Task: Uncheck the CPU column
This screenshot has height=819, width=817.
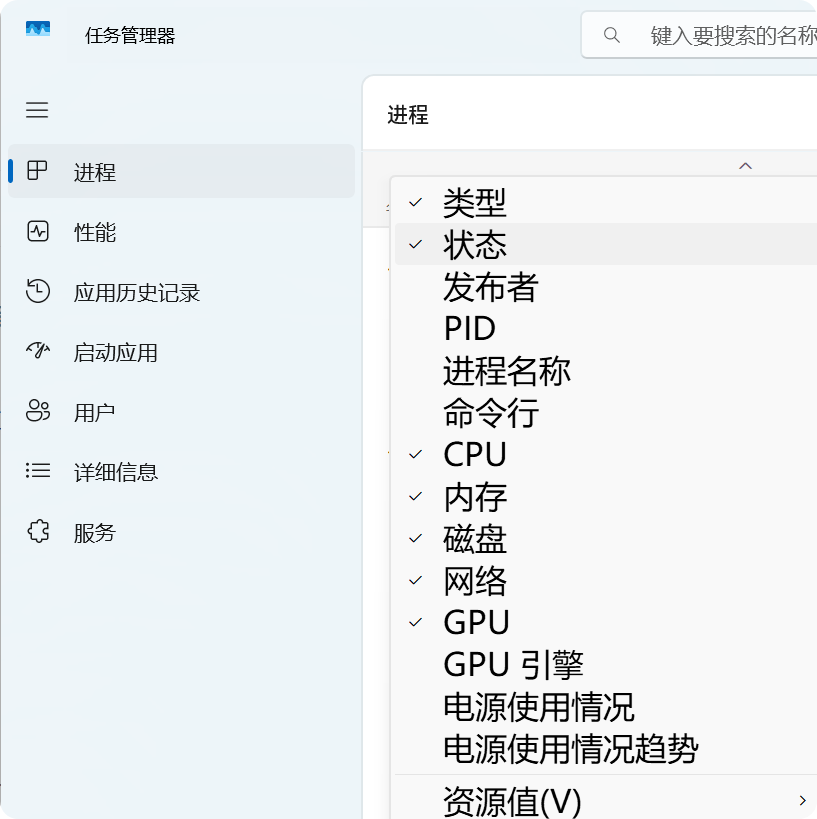Action: click(x=606, y=454)
